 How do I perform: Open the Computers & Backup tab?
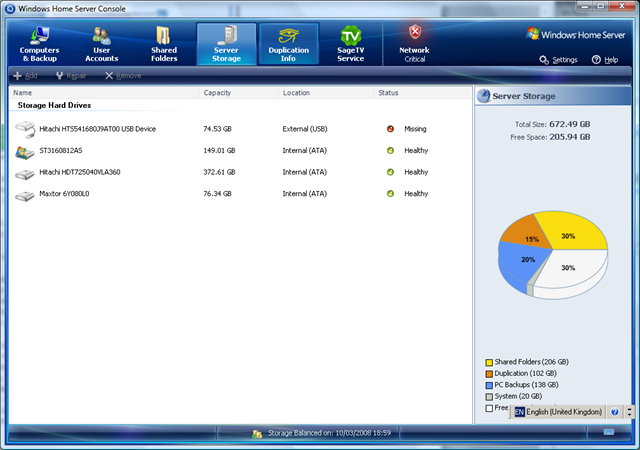coord(40,46)
